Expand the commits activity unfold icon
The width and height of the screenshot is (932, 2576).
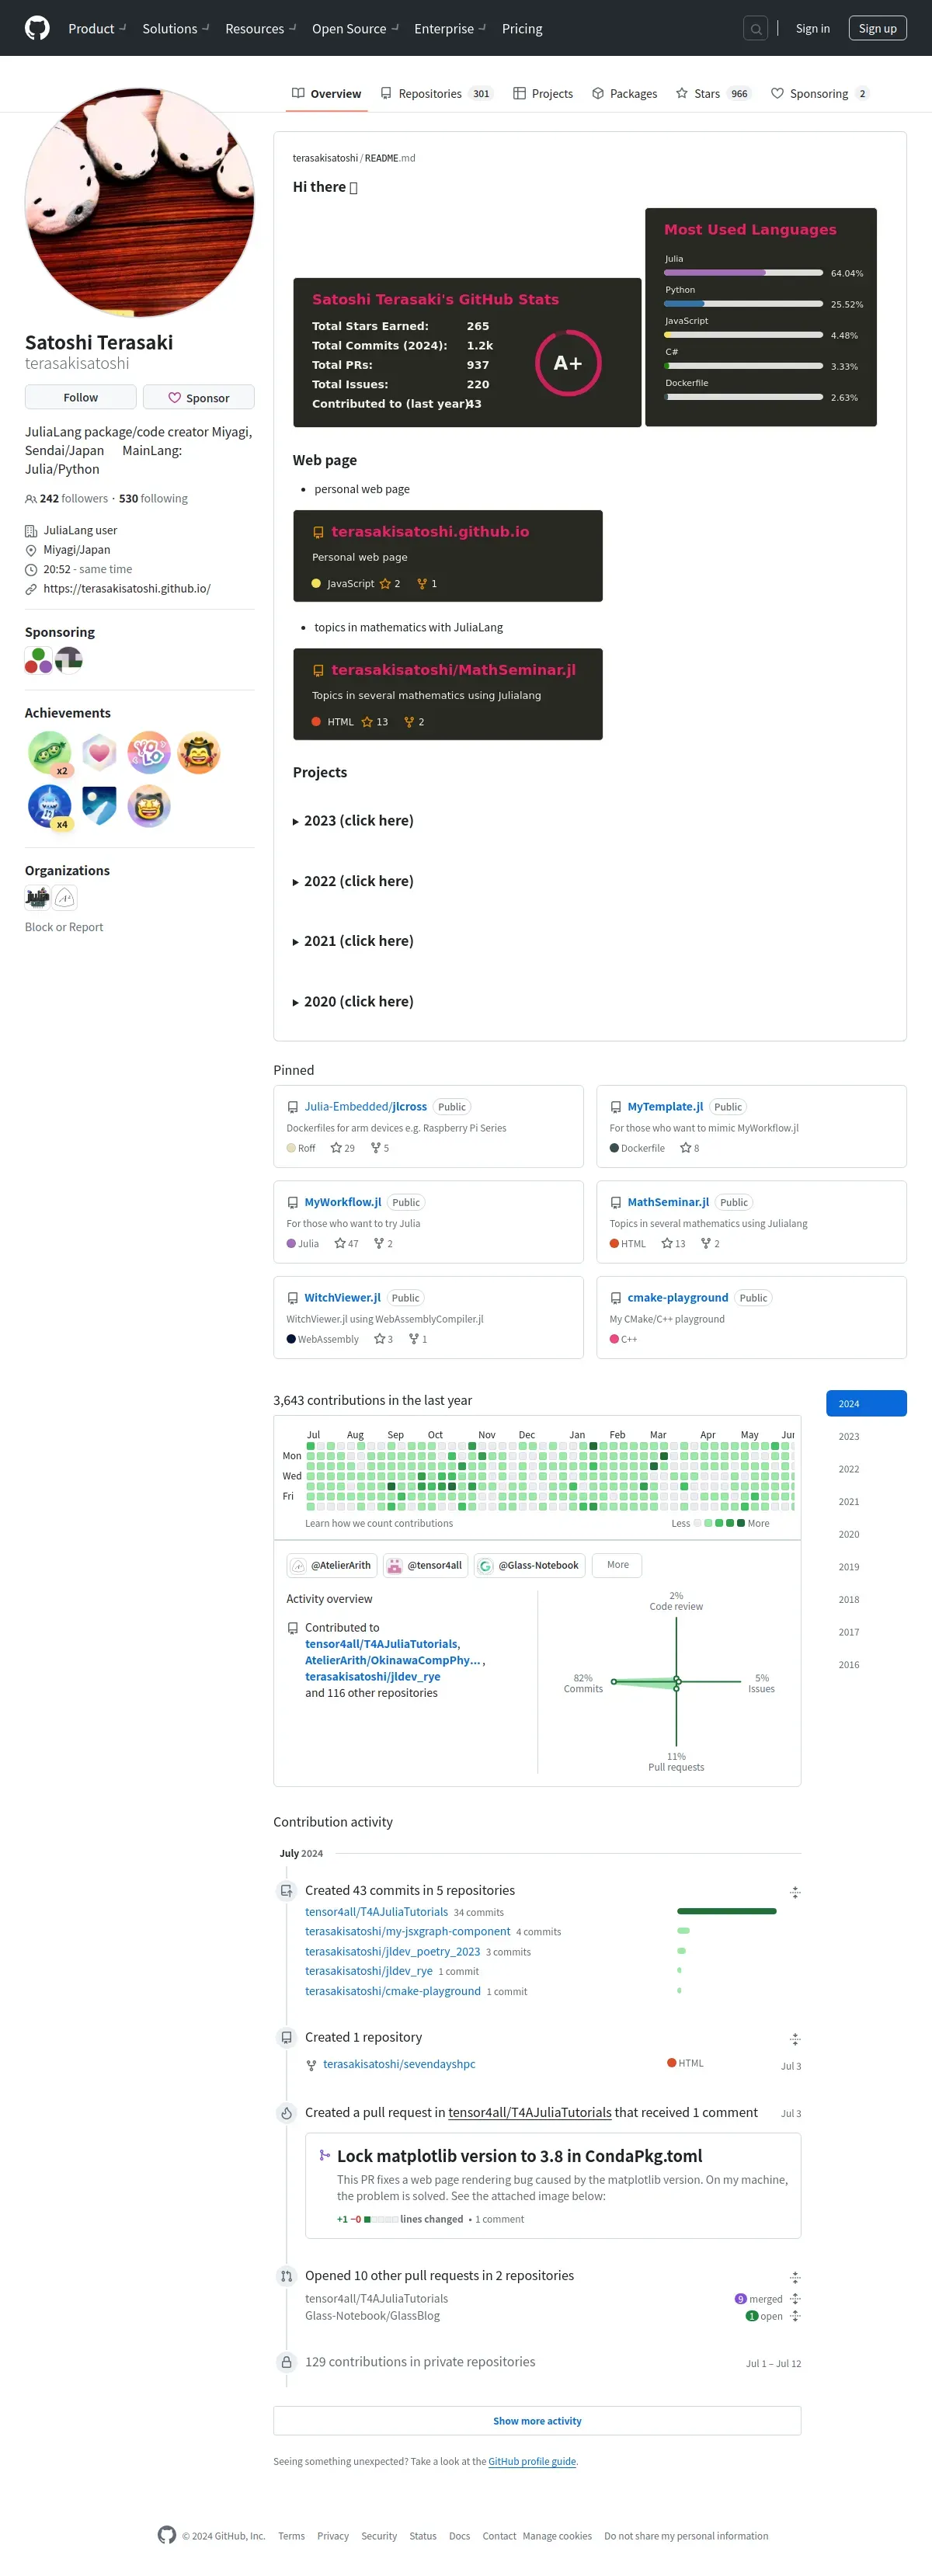point(795,1892)
